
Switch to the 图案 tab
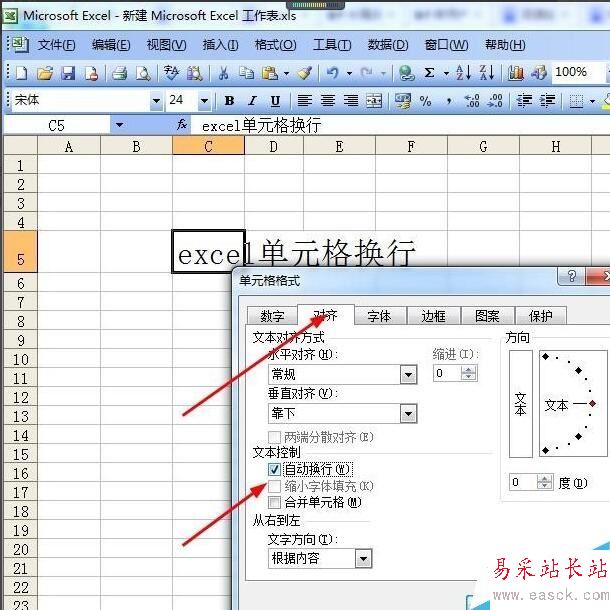(x=487, y=316)
